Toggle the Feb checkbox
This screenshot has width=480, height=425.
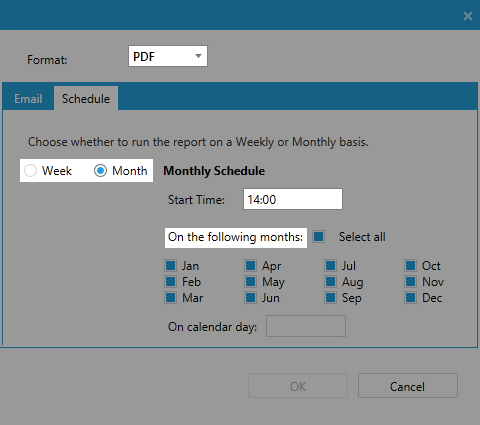coord(170,282)
